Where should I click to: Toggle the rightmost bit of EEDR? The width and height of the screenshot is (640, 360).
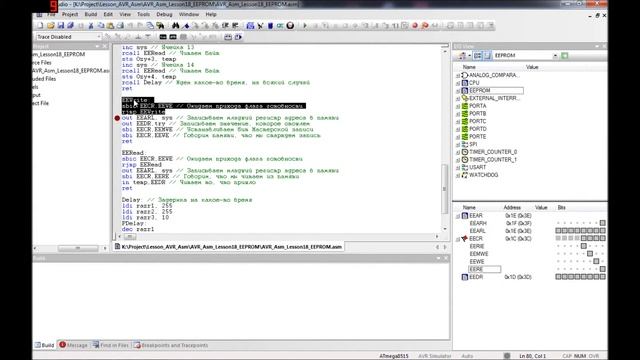click(602, 277)
